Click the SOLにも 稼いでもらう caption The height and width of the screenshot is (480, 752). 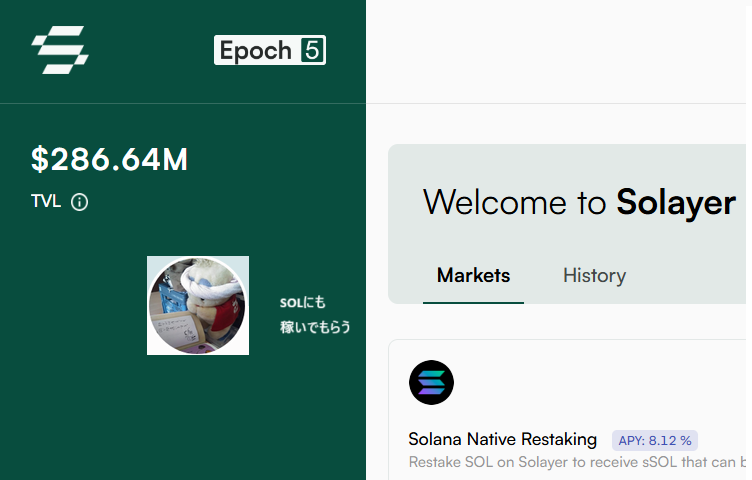click(315, 315)
